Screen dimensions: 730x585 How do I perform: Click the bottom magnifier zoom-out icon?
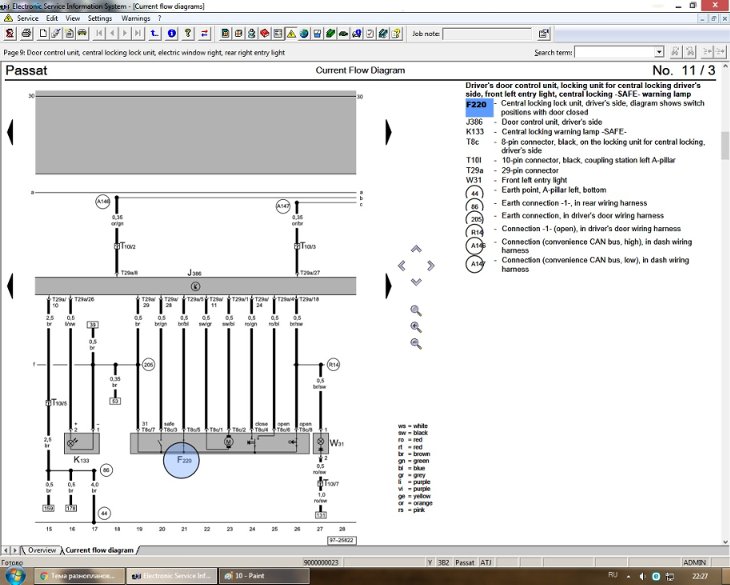(416, 343)
